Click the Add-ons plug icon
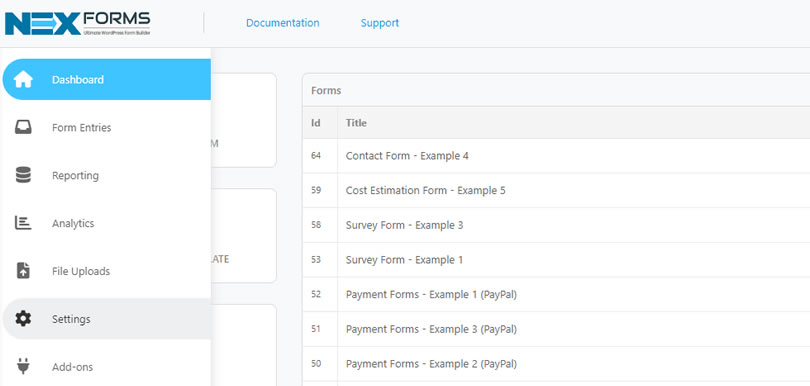Viewport: 810px width, 386px height. (23, 366)
